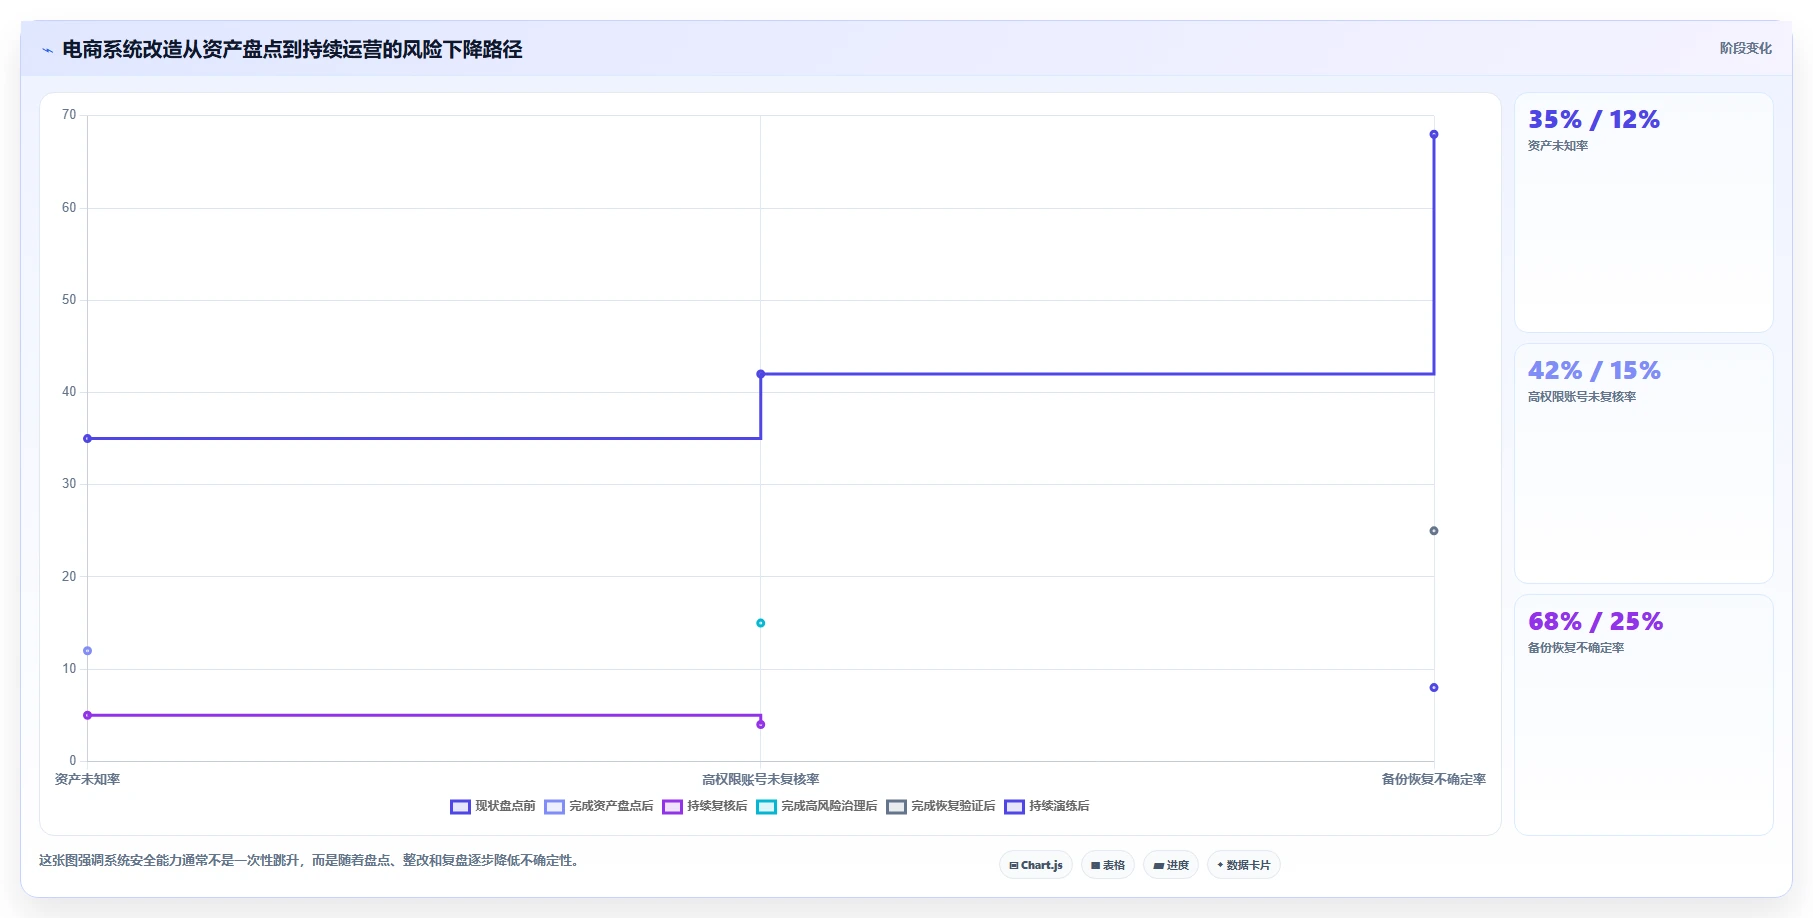The height and width of the screenshot is (918, 1813).
Task: Open the 68% / 25% 备份恢复不确定率 card
Action: 1644,715
